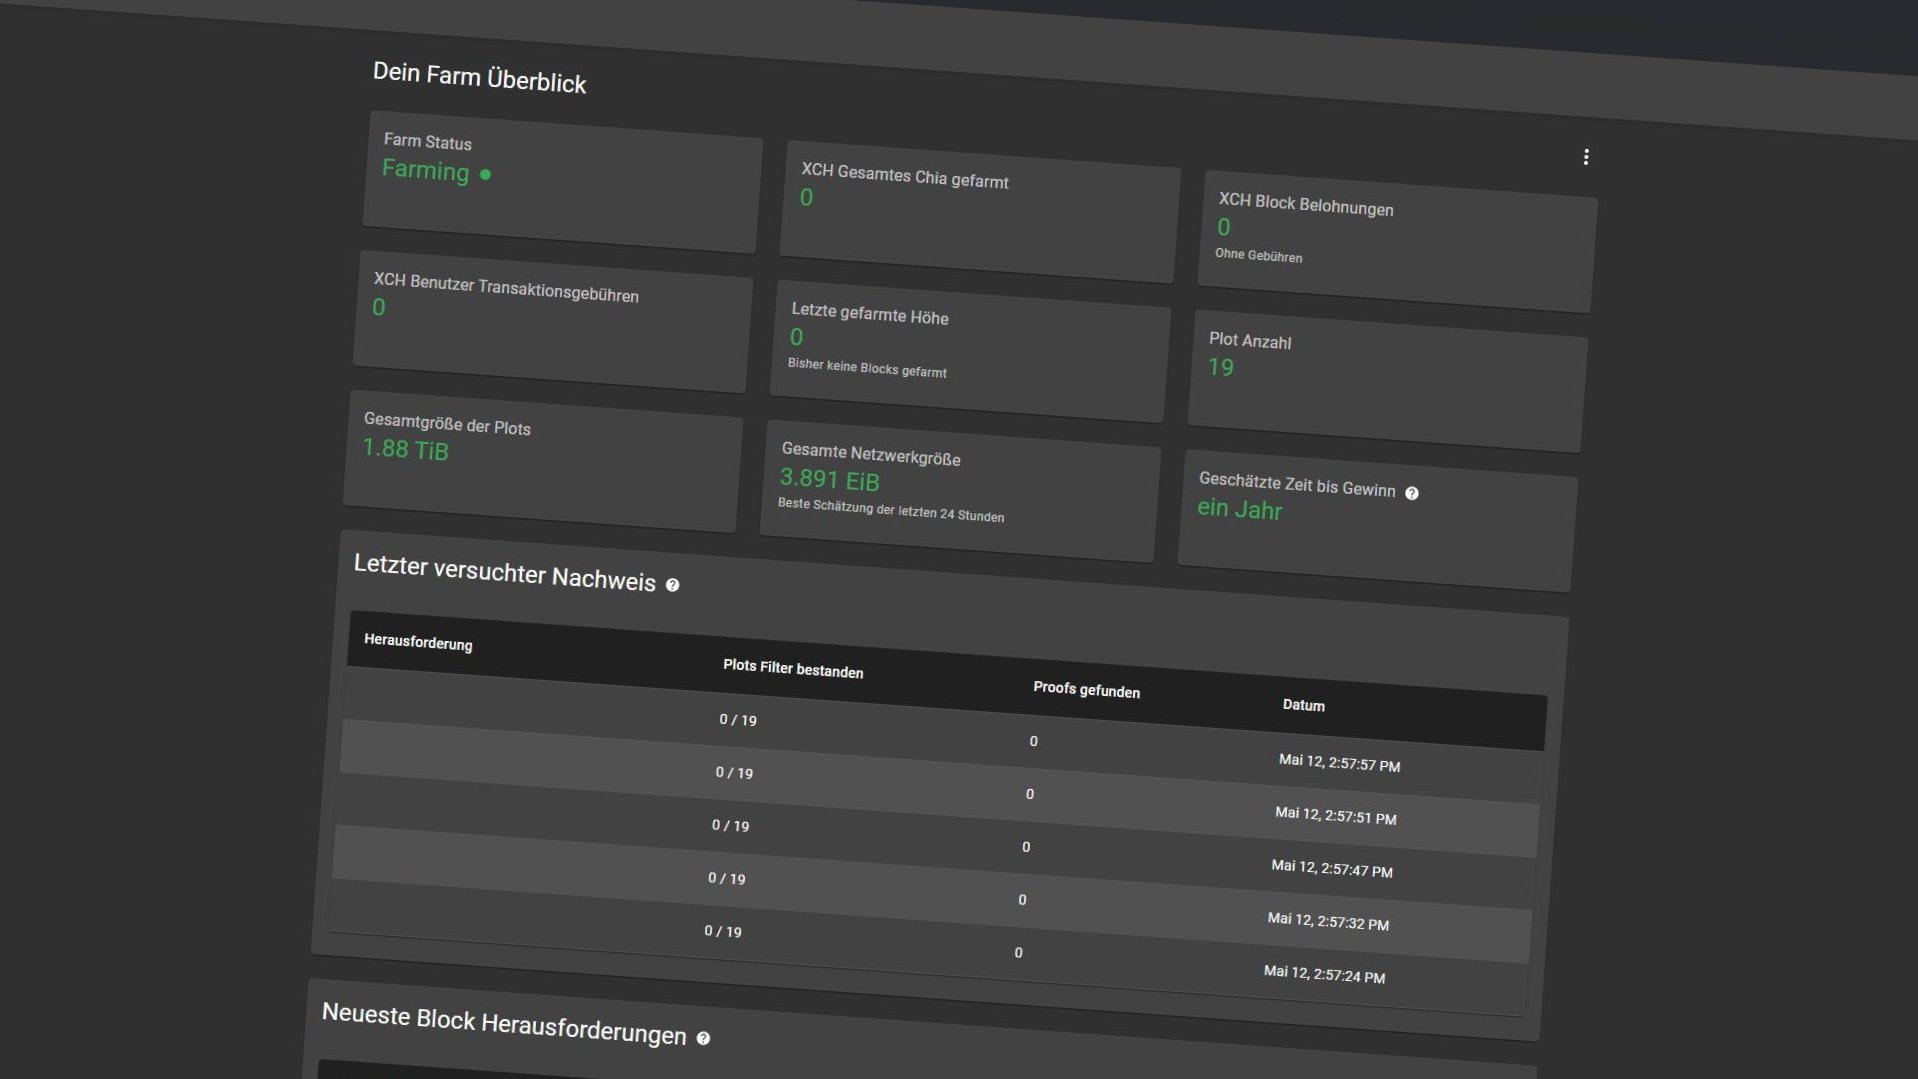1918x1079 pixels.
Task: Click the Plots Filter bestanden column header
Action: (793, 669)
